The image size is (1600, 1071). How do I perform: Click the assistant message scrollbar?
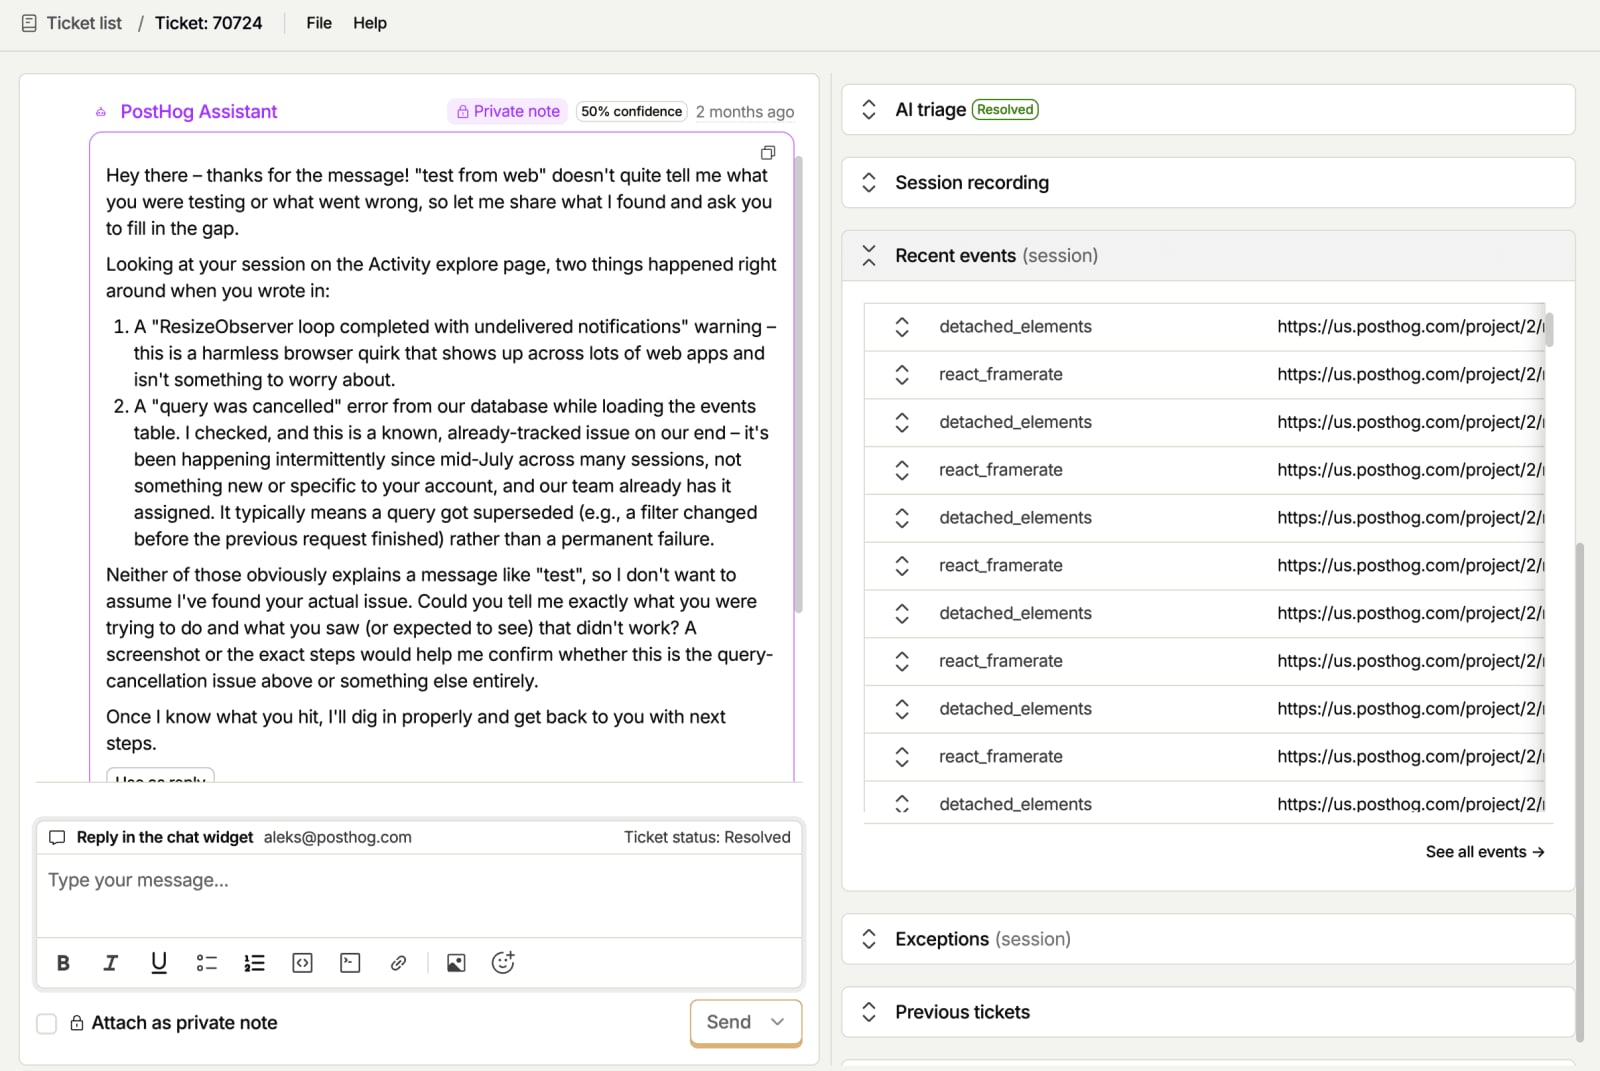[798, 383]
